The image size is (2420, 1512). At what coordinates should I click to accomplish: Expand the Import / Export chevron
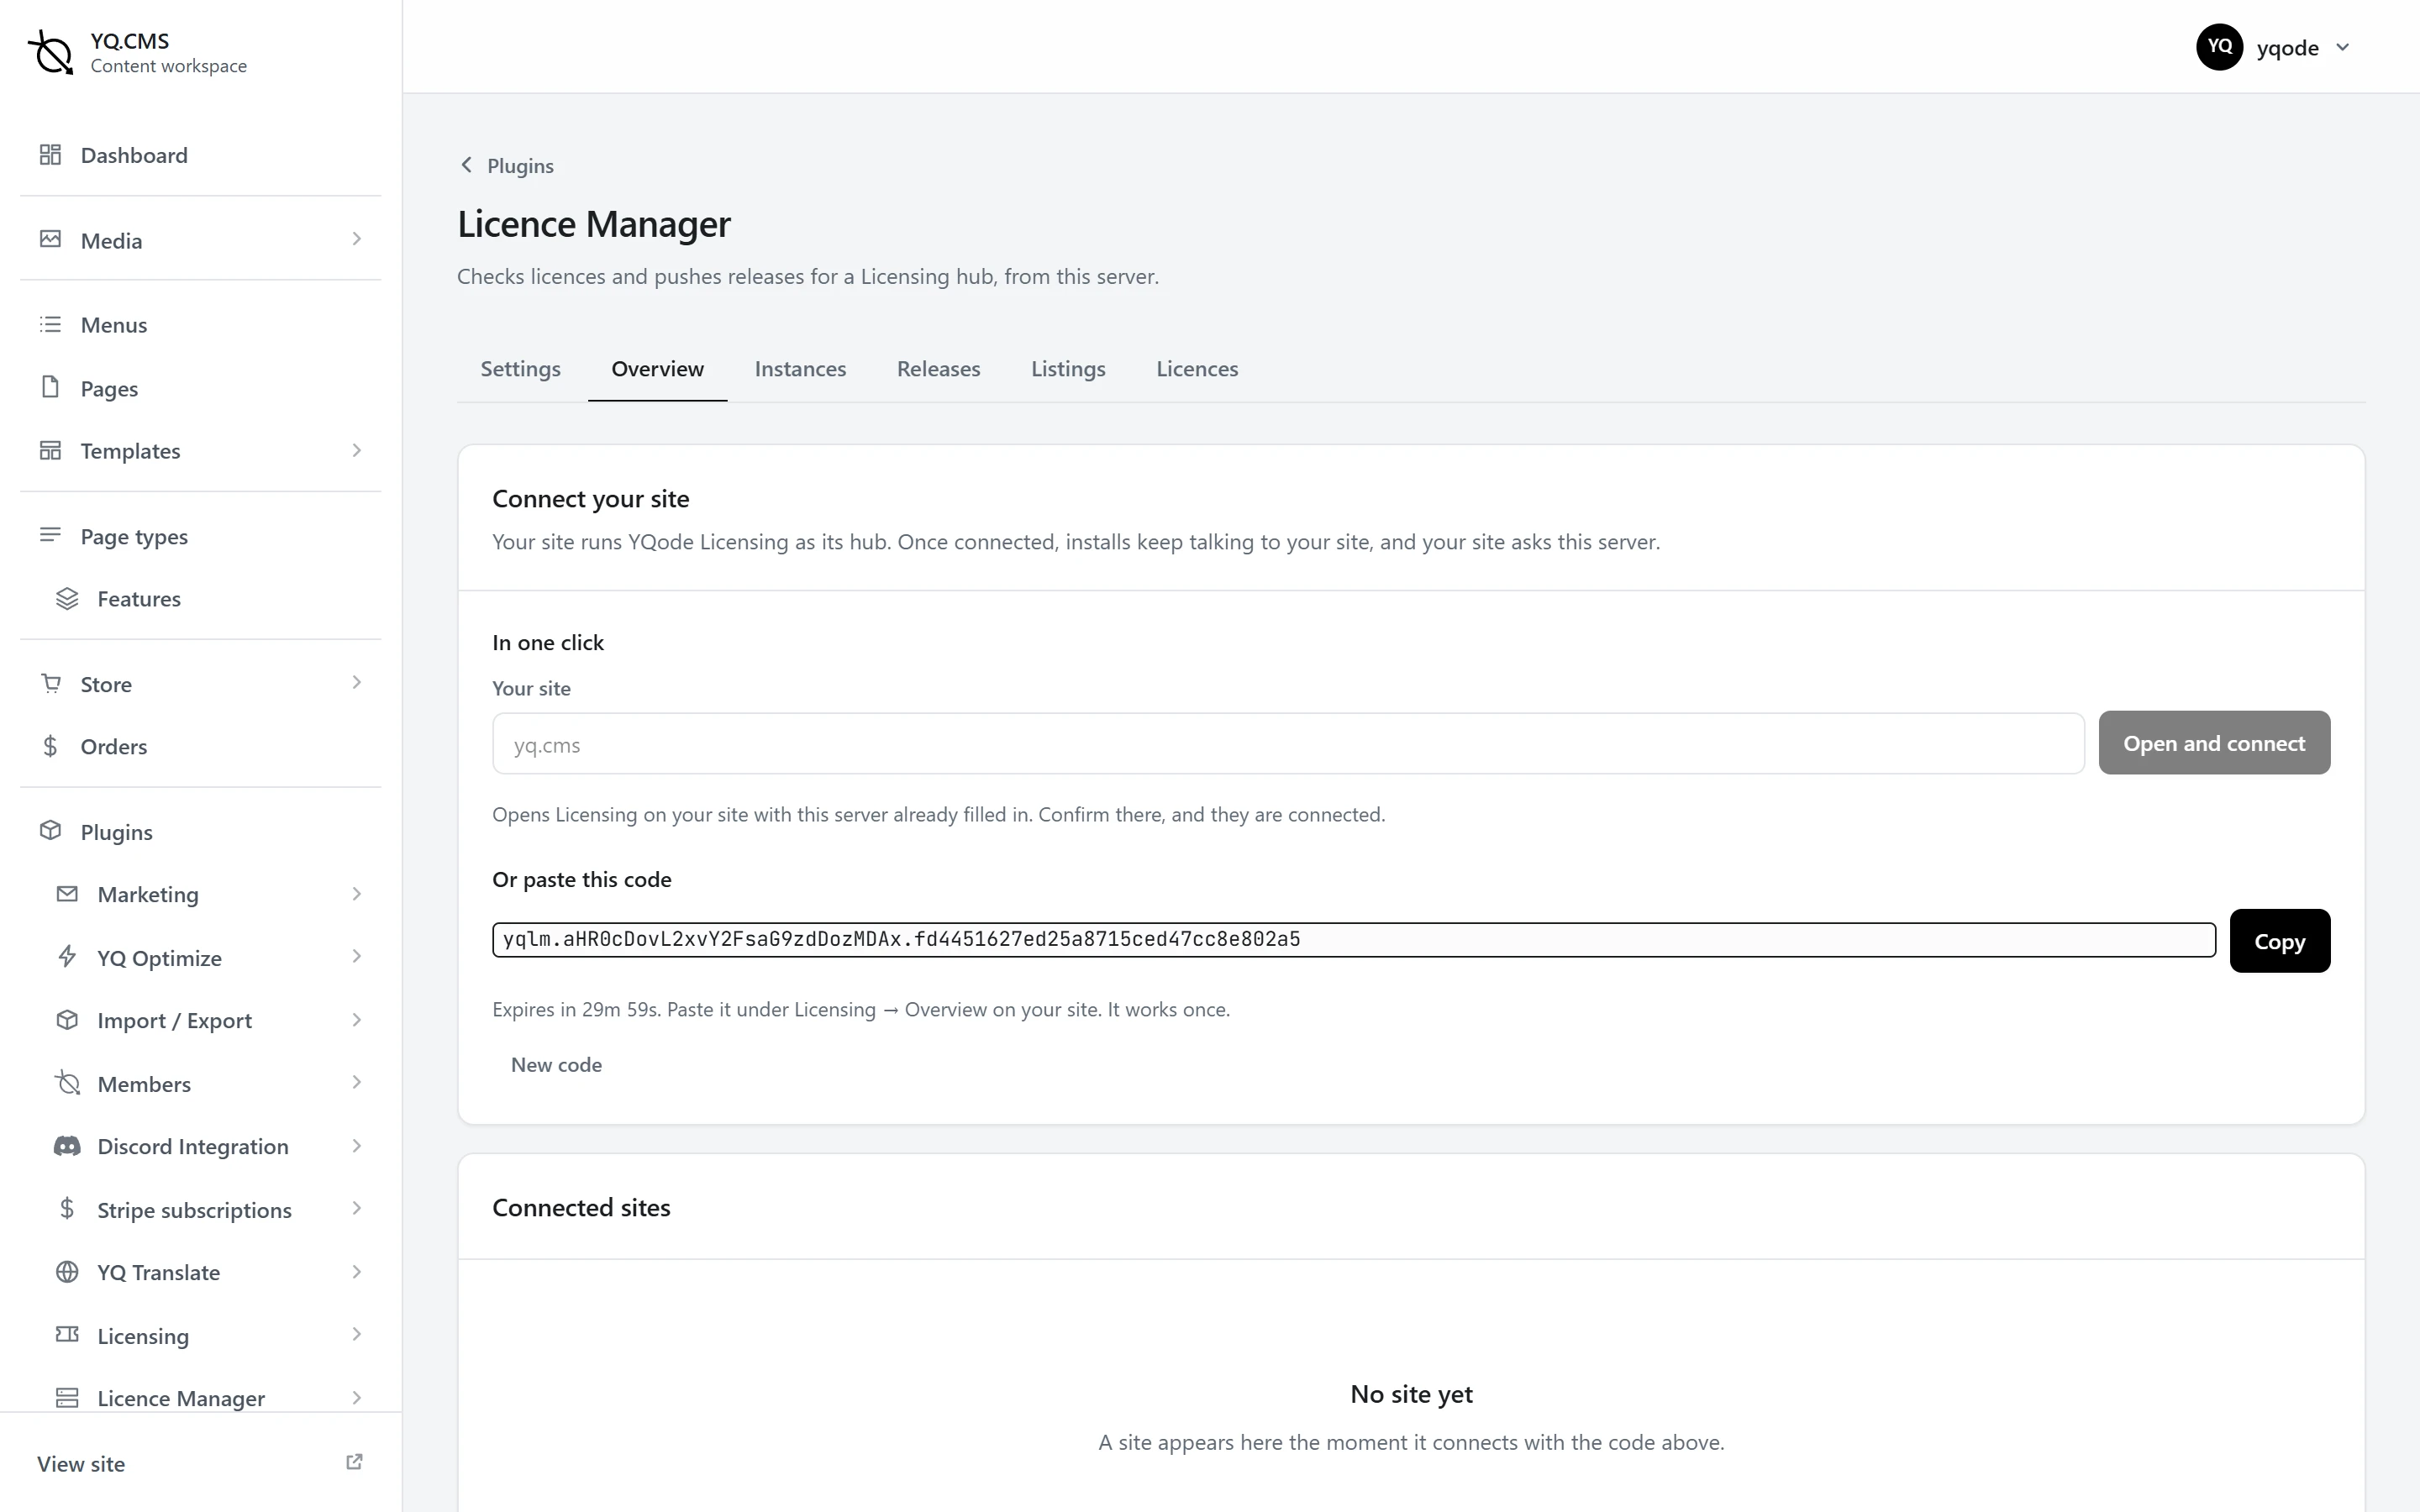pyautogui.click(x=357, y=1020)
